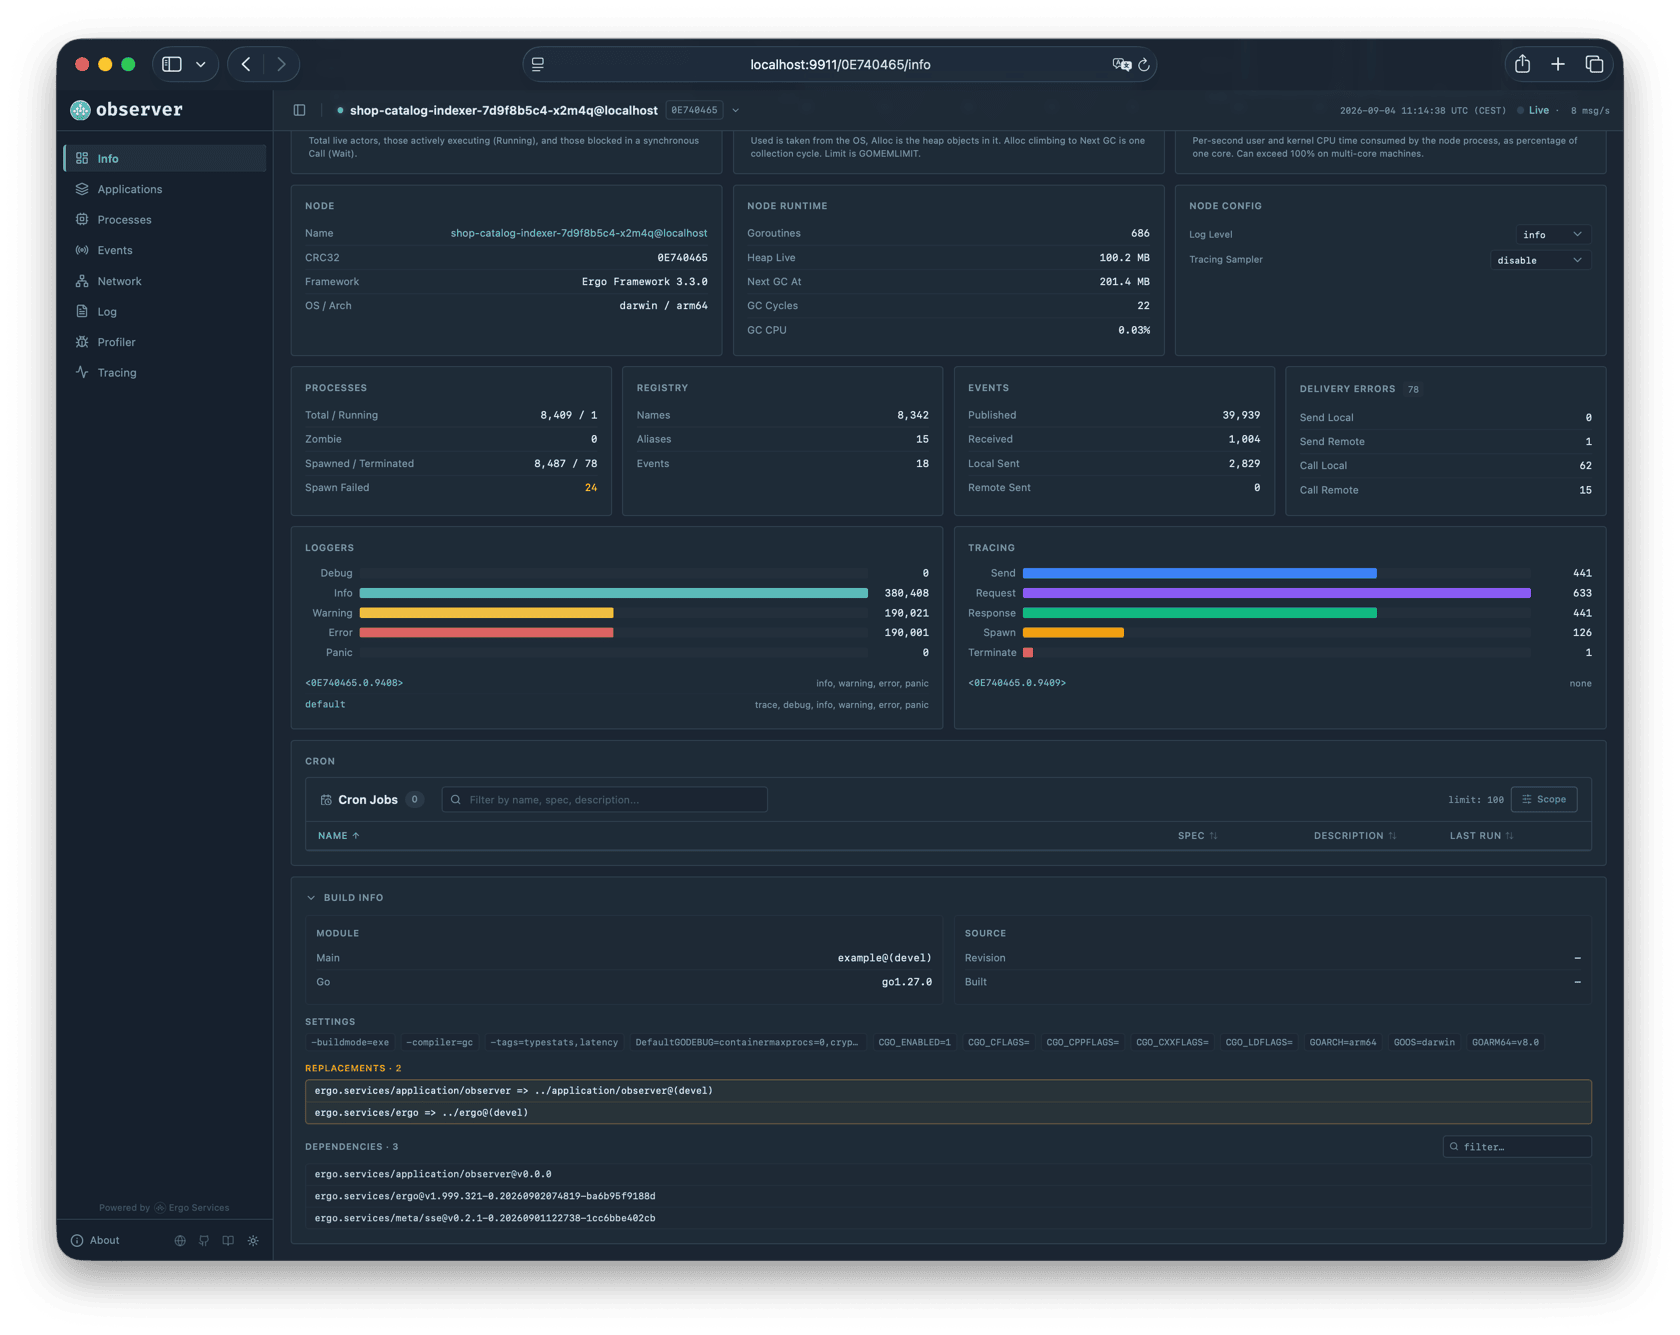The height and width of the screenshot is (1335, 1680).
Task: Click the logger process link <0E740465.0.9408>
Action: click(354, 683)
